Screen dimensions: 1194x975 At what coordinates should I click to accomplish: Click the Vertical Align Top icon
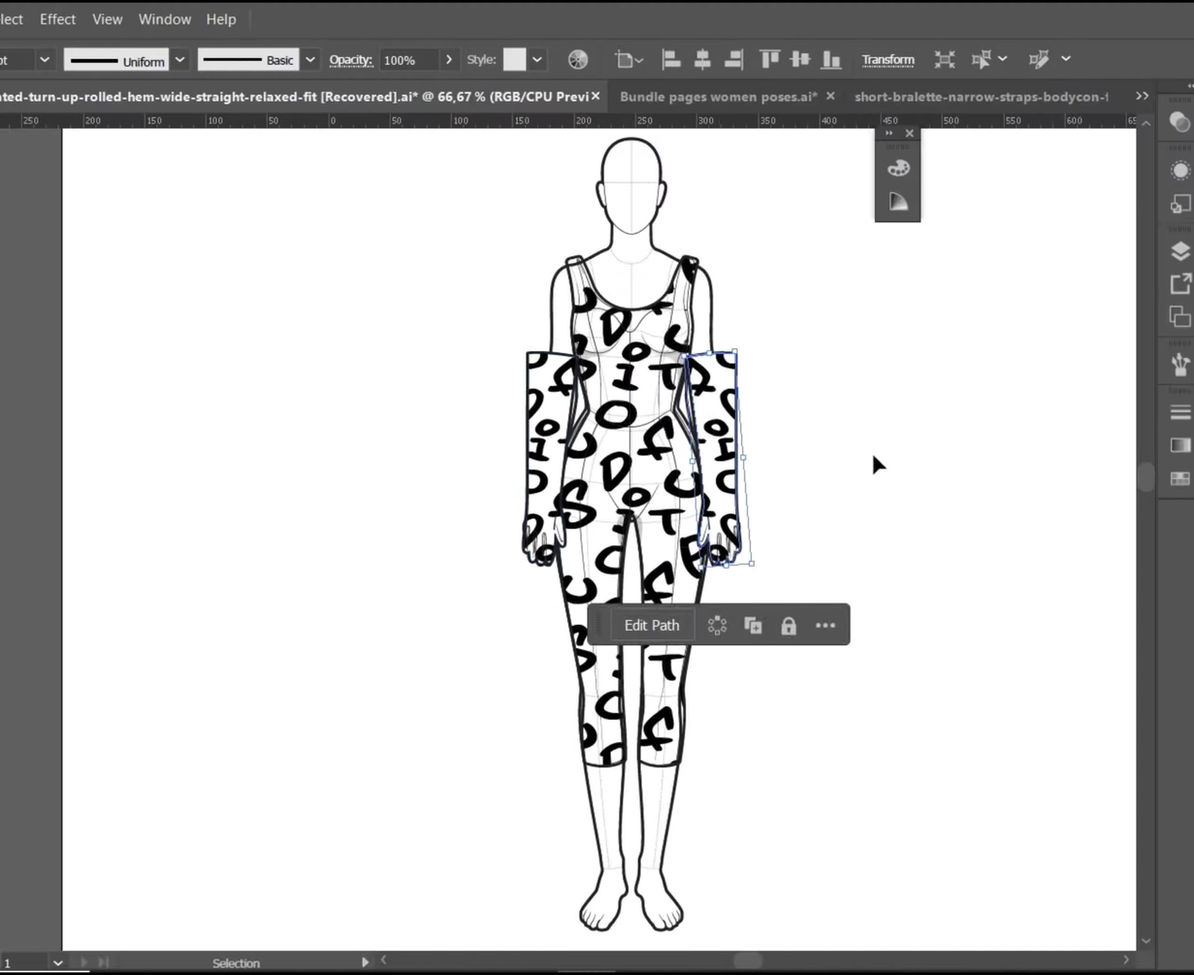pyautogui.click(x=769, y=59)
